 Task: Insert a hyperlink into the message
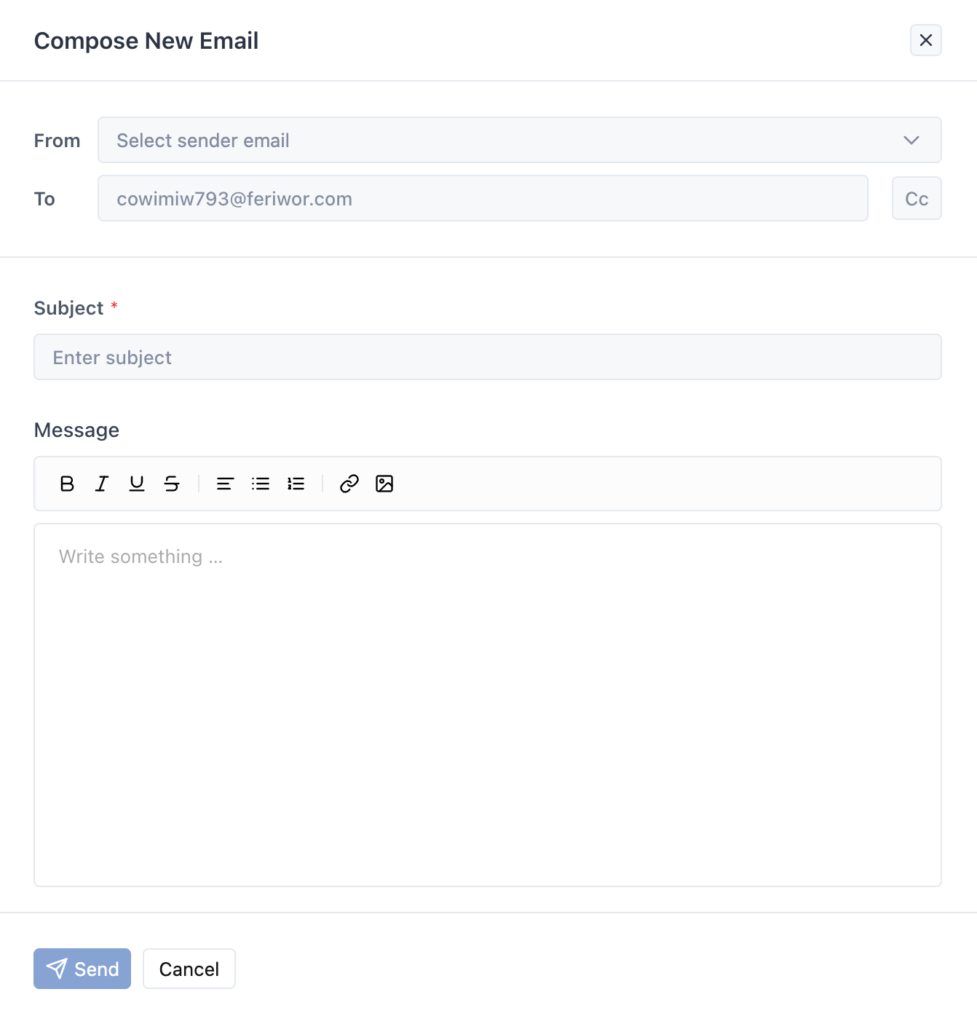[348, 484]
